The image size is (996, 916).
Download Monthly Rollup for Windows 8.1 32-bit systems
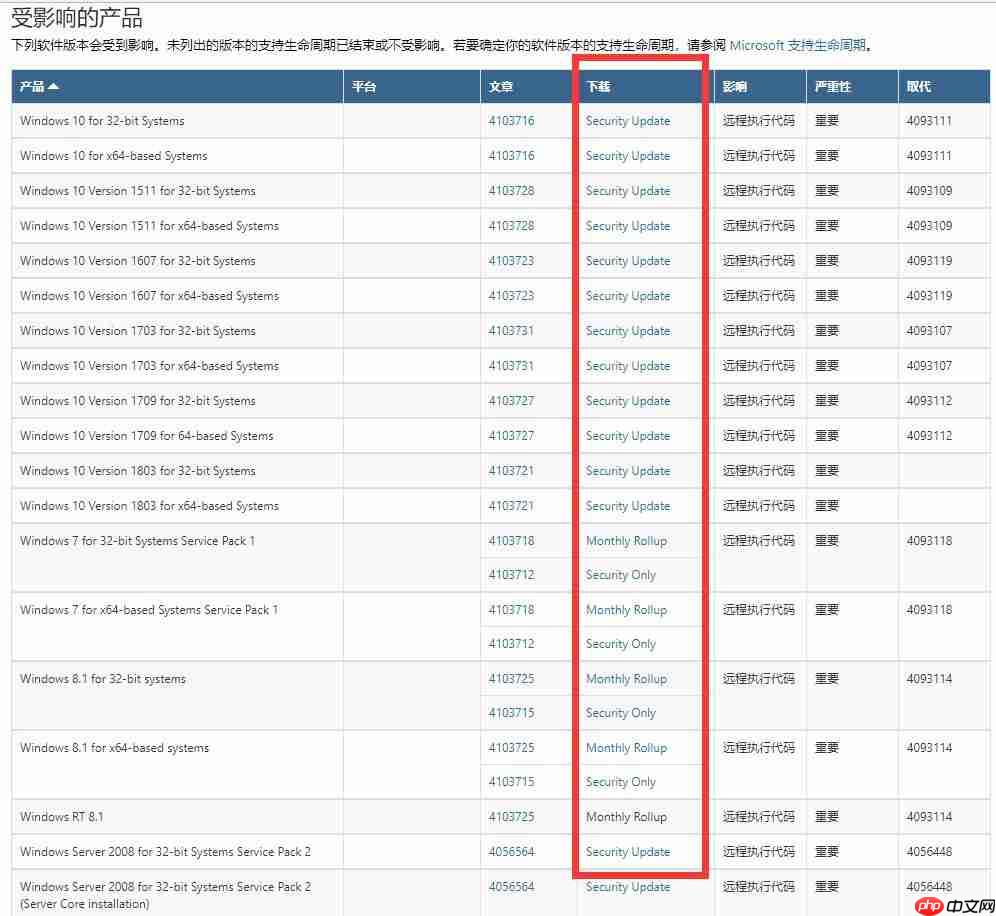pyautogui.click(x=626, y=678)
